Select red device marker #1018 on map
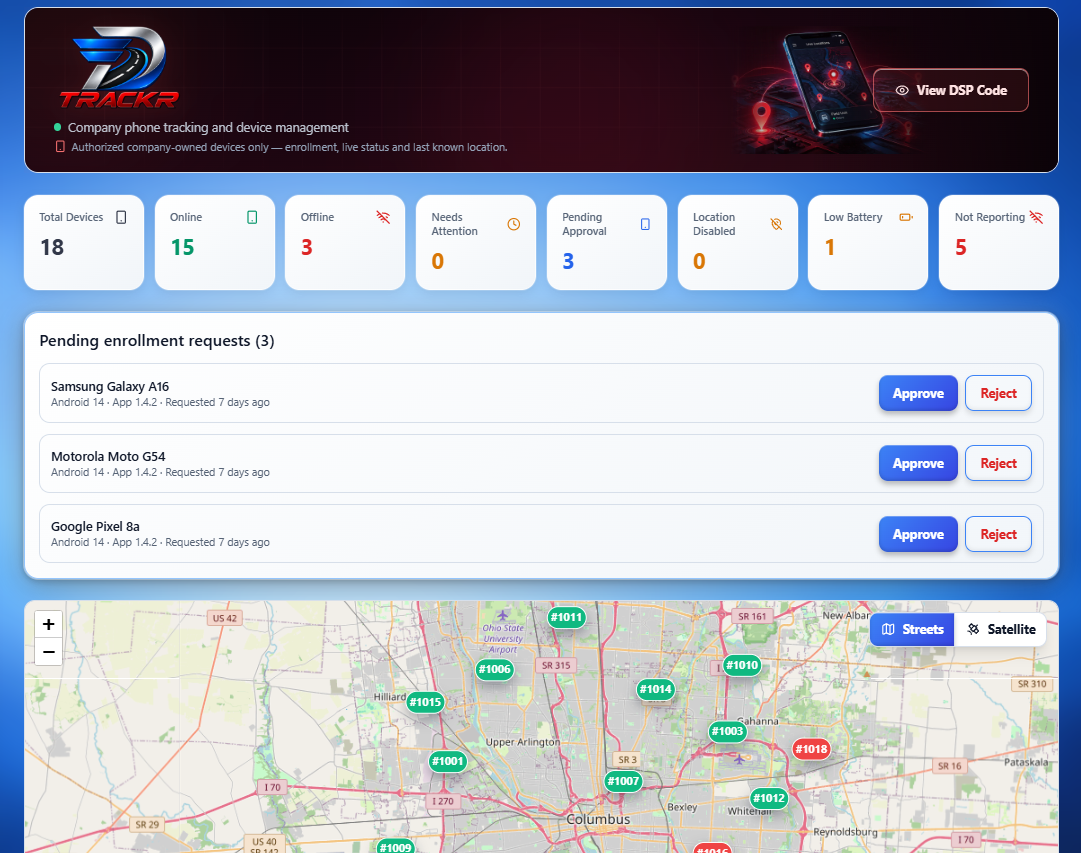1081x853 pixels. pyautogui.click(x=811, y=749)
